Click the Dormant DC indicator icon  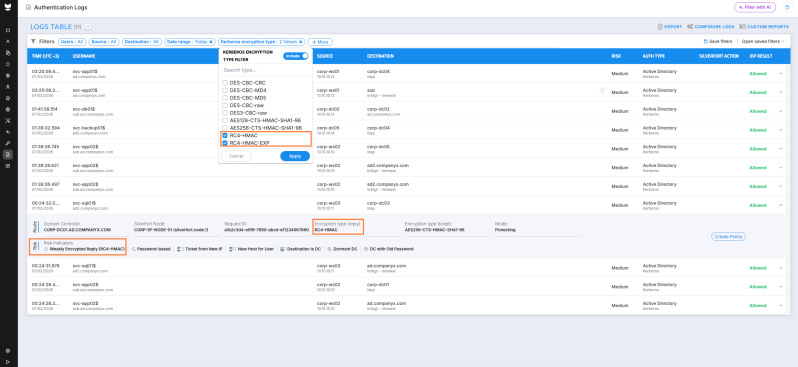(329, 249)
